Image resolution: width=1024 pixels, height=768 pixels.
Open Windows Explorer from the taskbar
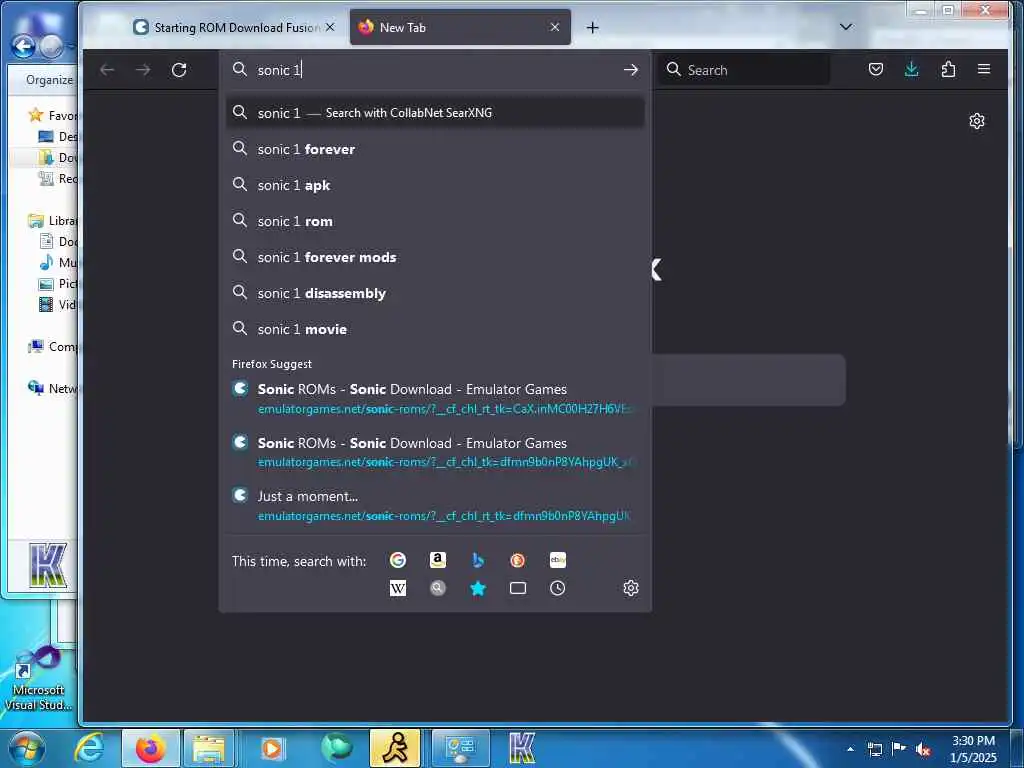click(209, 748)
